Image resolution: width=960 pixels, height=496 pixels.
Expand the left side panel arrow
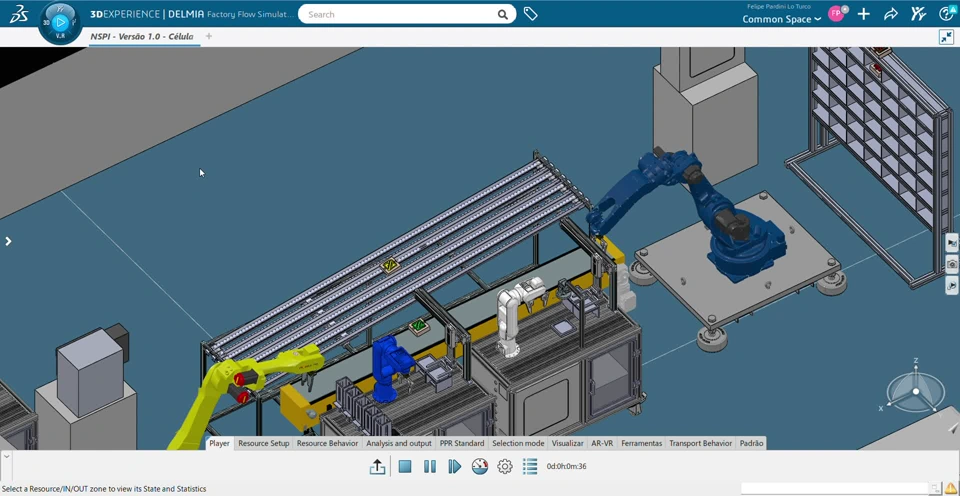(x=8, y=241)
